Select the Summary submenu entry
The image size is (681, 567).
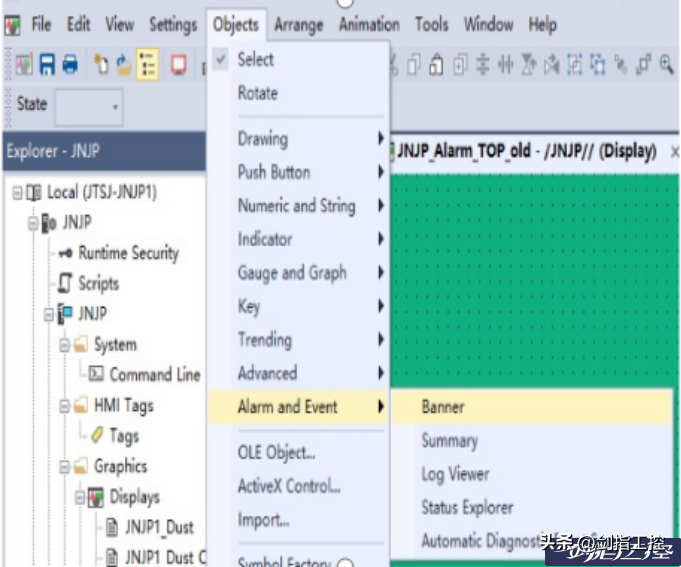[449, 441]
